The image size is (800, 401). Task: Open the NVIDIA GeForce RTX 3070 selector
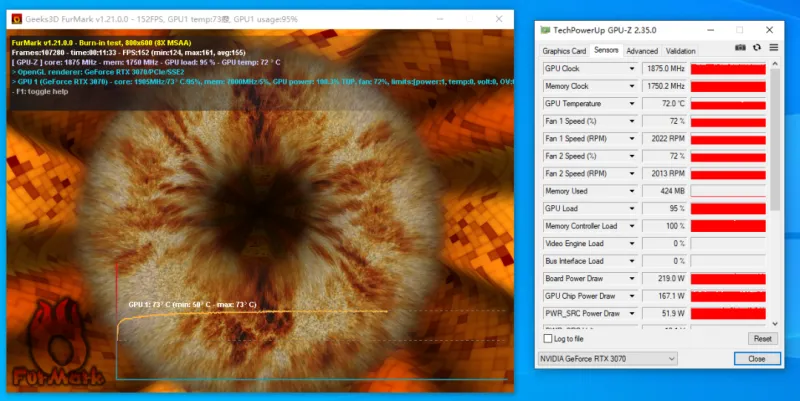(x=608, y=359)
